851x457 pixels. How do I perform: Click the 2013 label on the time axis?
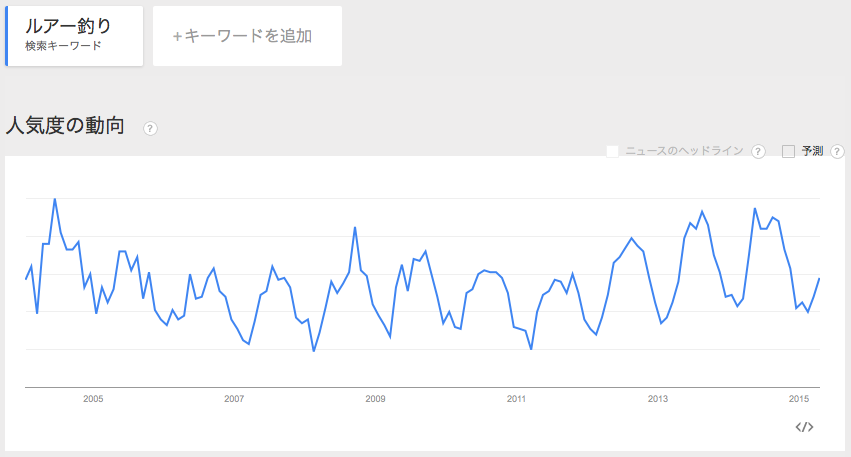(x=658, y=399)
